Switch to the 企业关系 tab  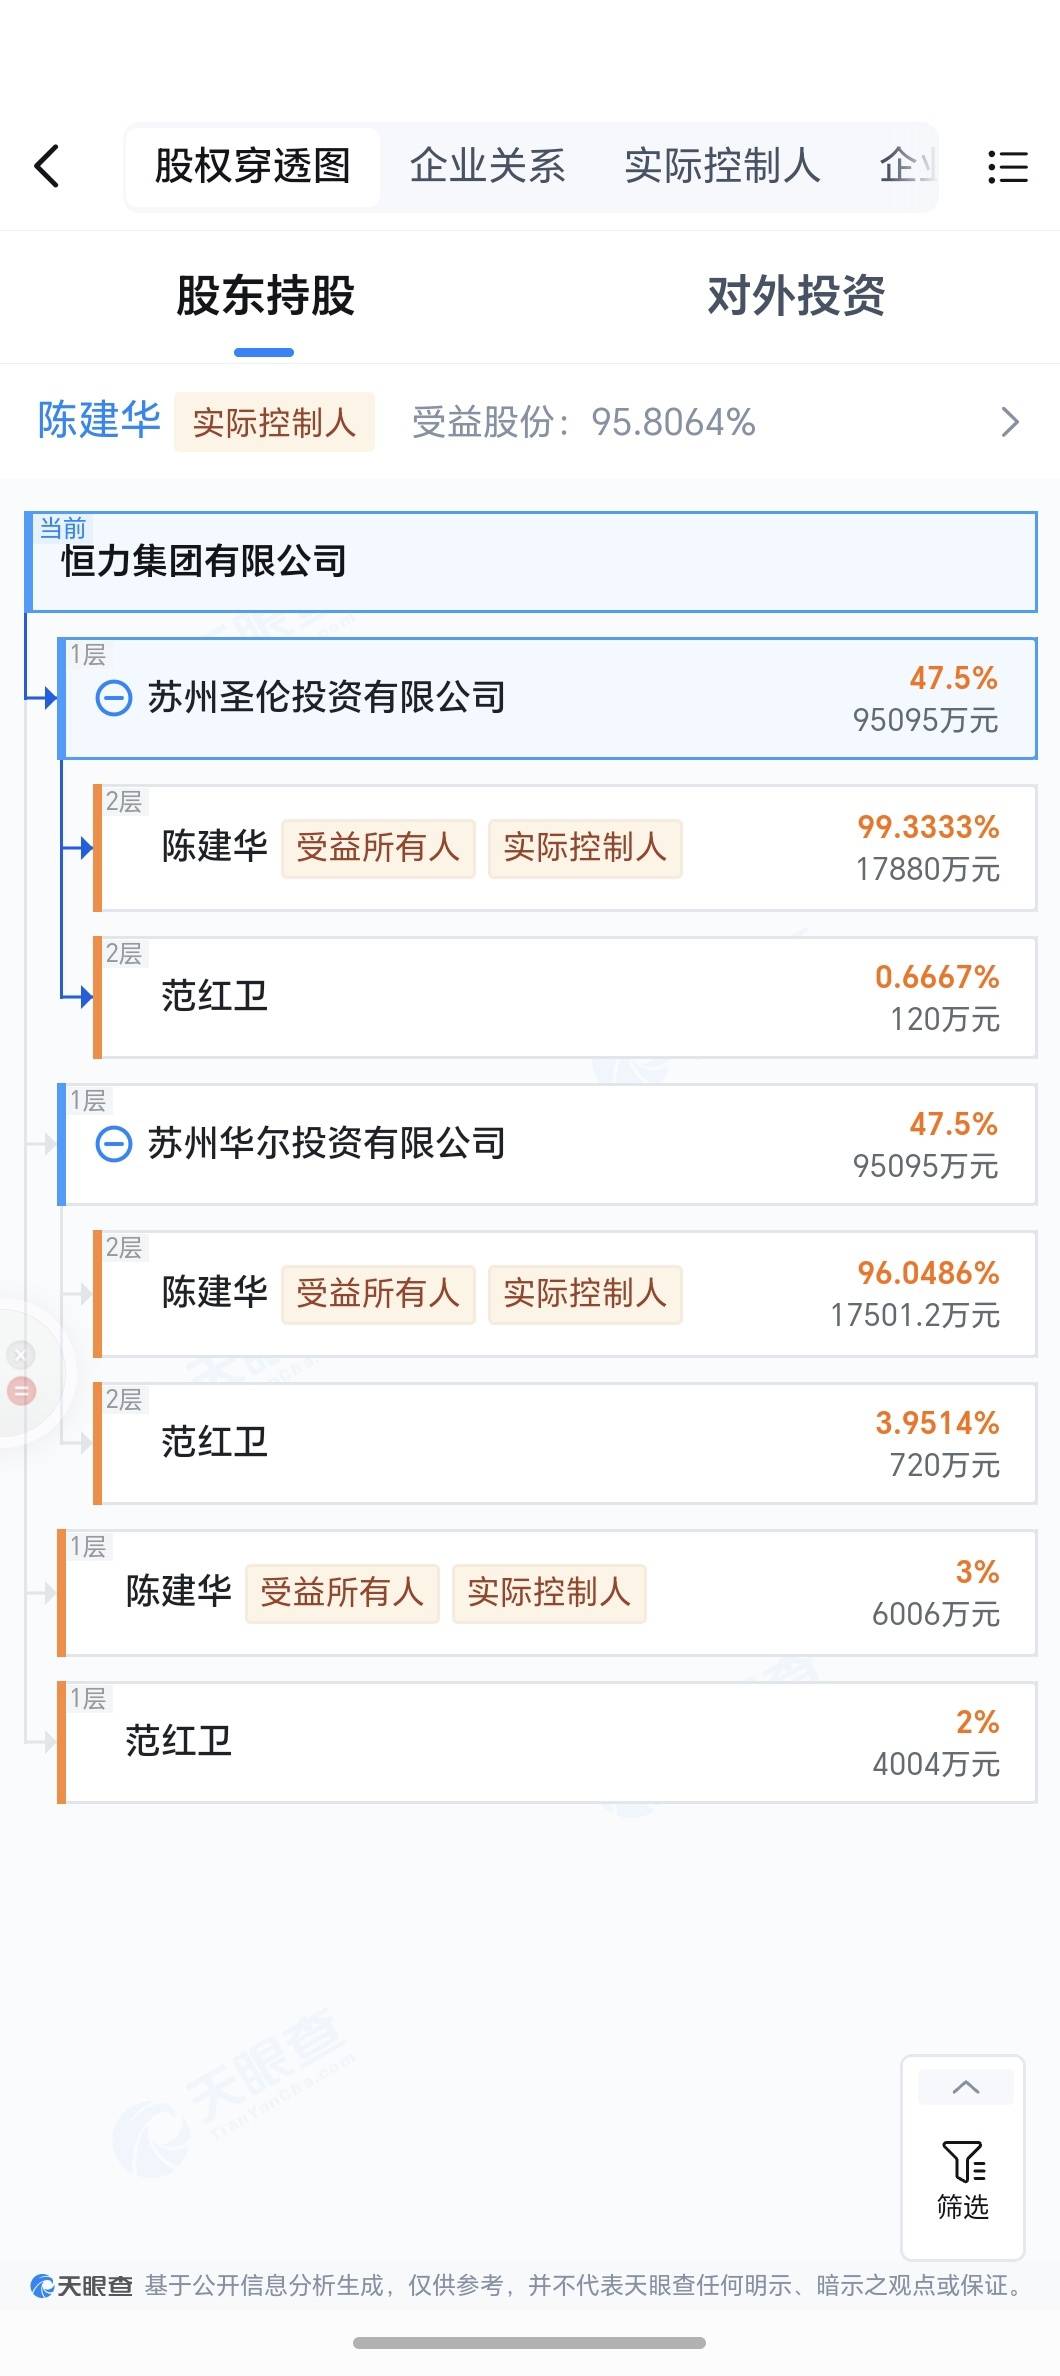[x=487, y=166]
